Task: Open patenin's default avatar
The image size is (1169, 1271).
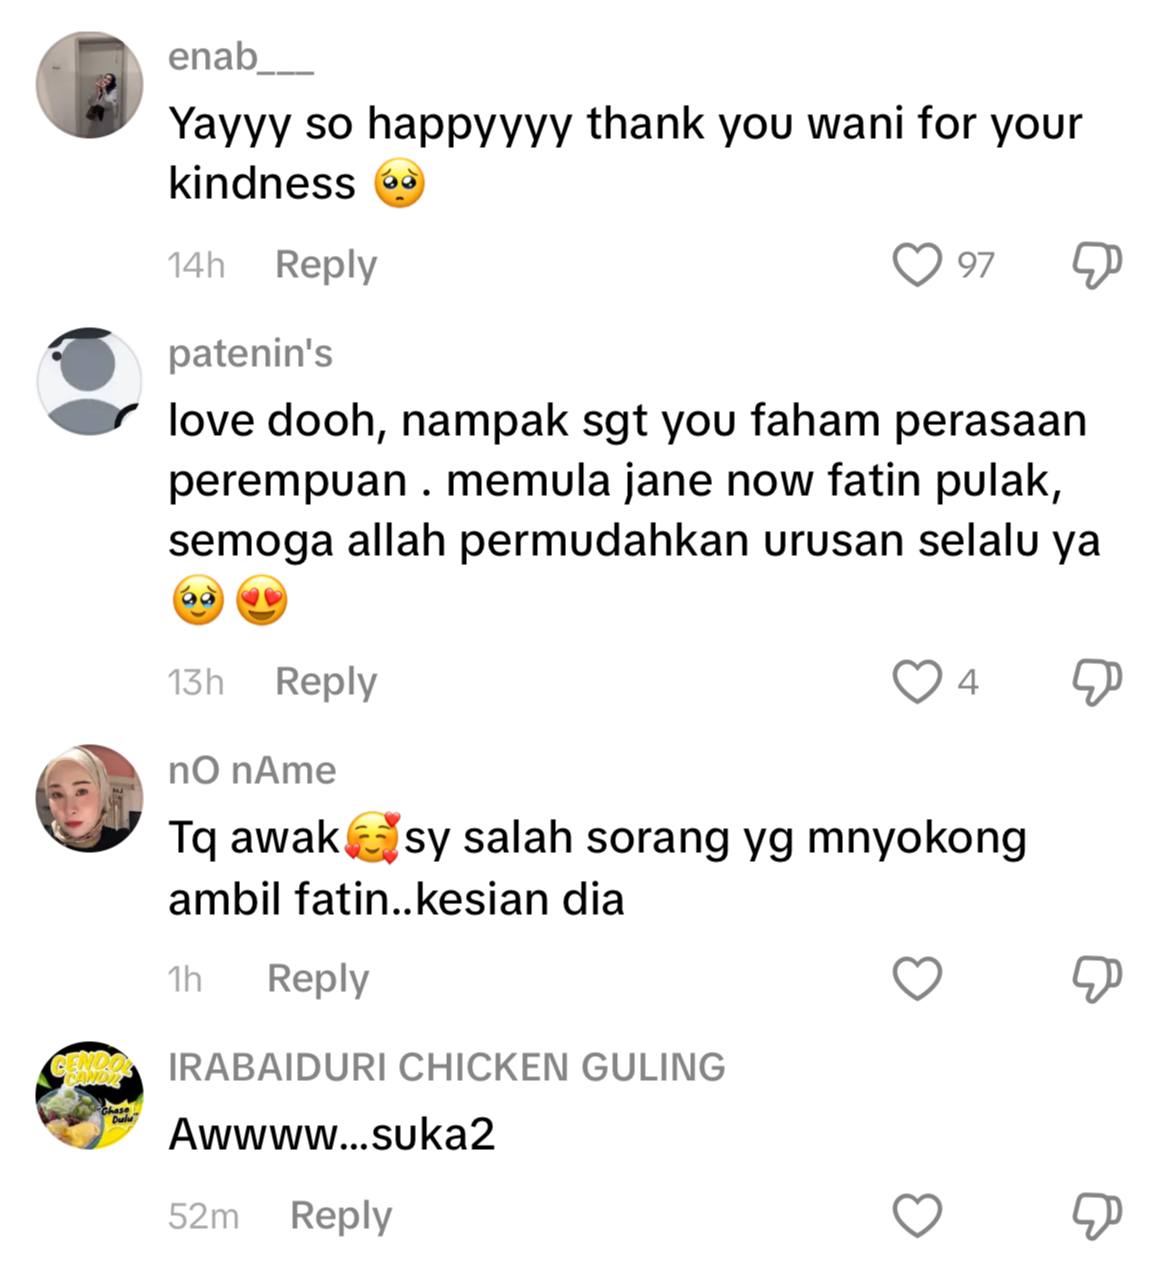Action: click(89, 380)
